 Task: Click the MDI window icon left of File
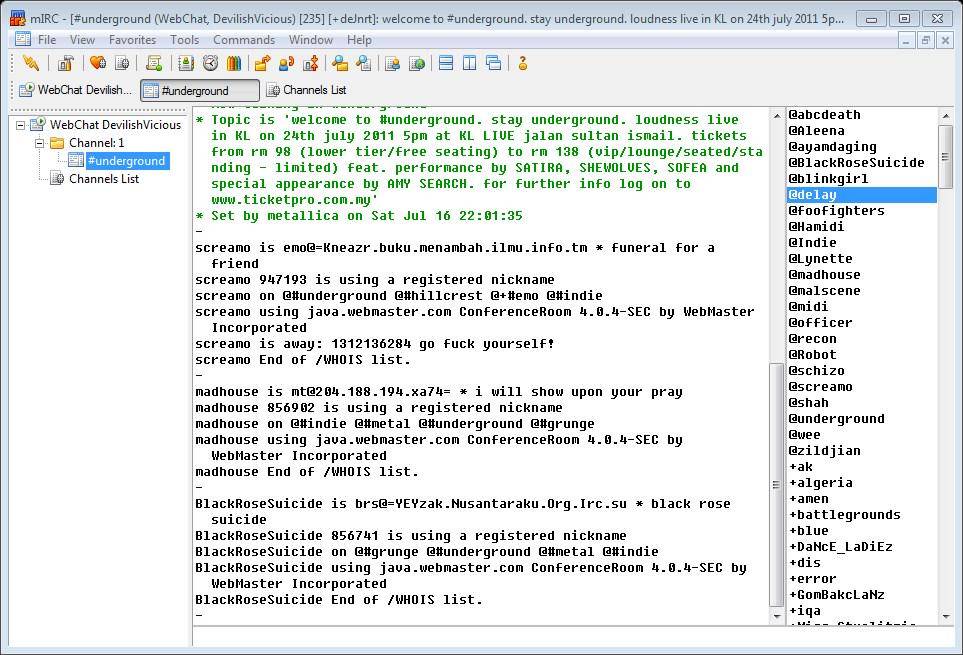23,39
